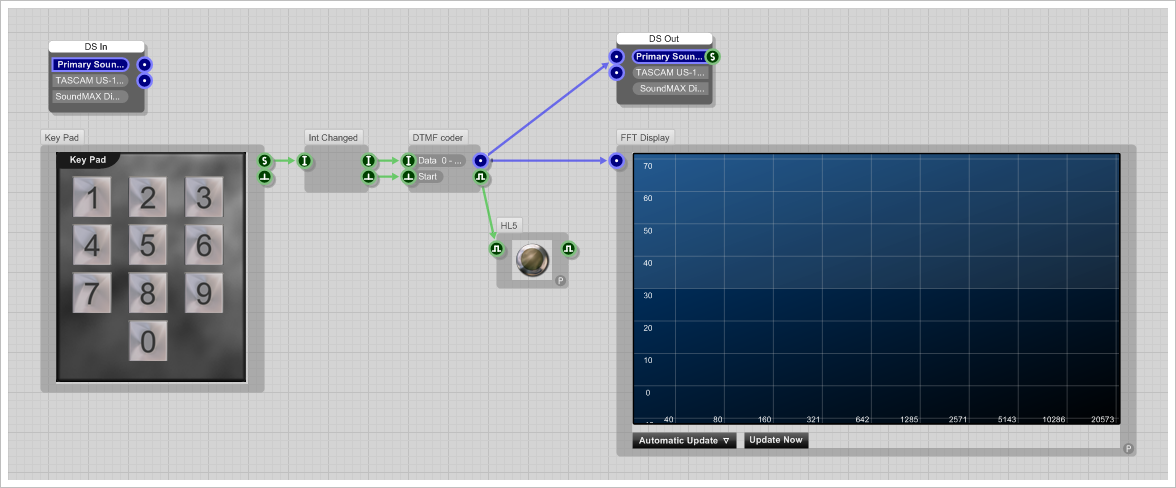Click the Update Now button
This screenshot has width=1176, height=488.
pyautogui.click(x=776, y=440)
